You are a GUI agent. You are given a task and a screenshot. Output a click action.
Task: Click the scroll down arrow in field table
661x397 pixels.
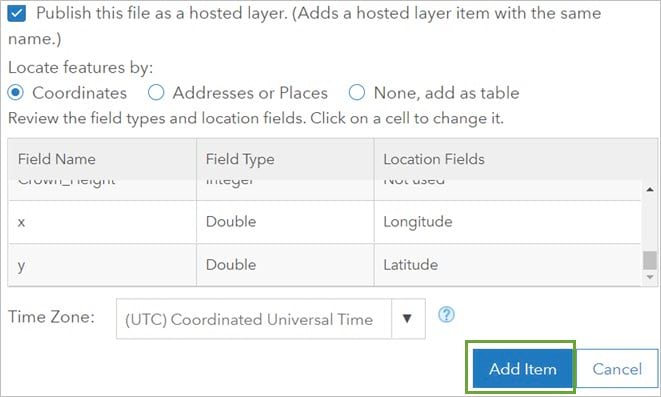(x=650, y=277)
